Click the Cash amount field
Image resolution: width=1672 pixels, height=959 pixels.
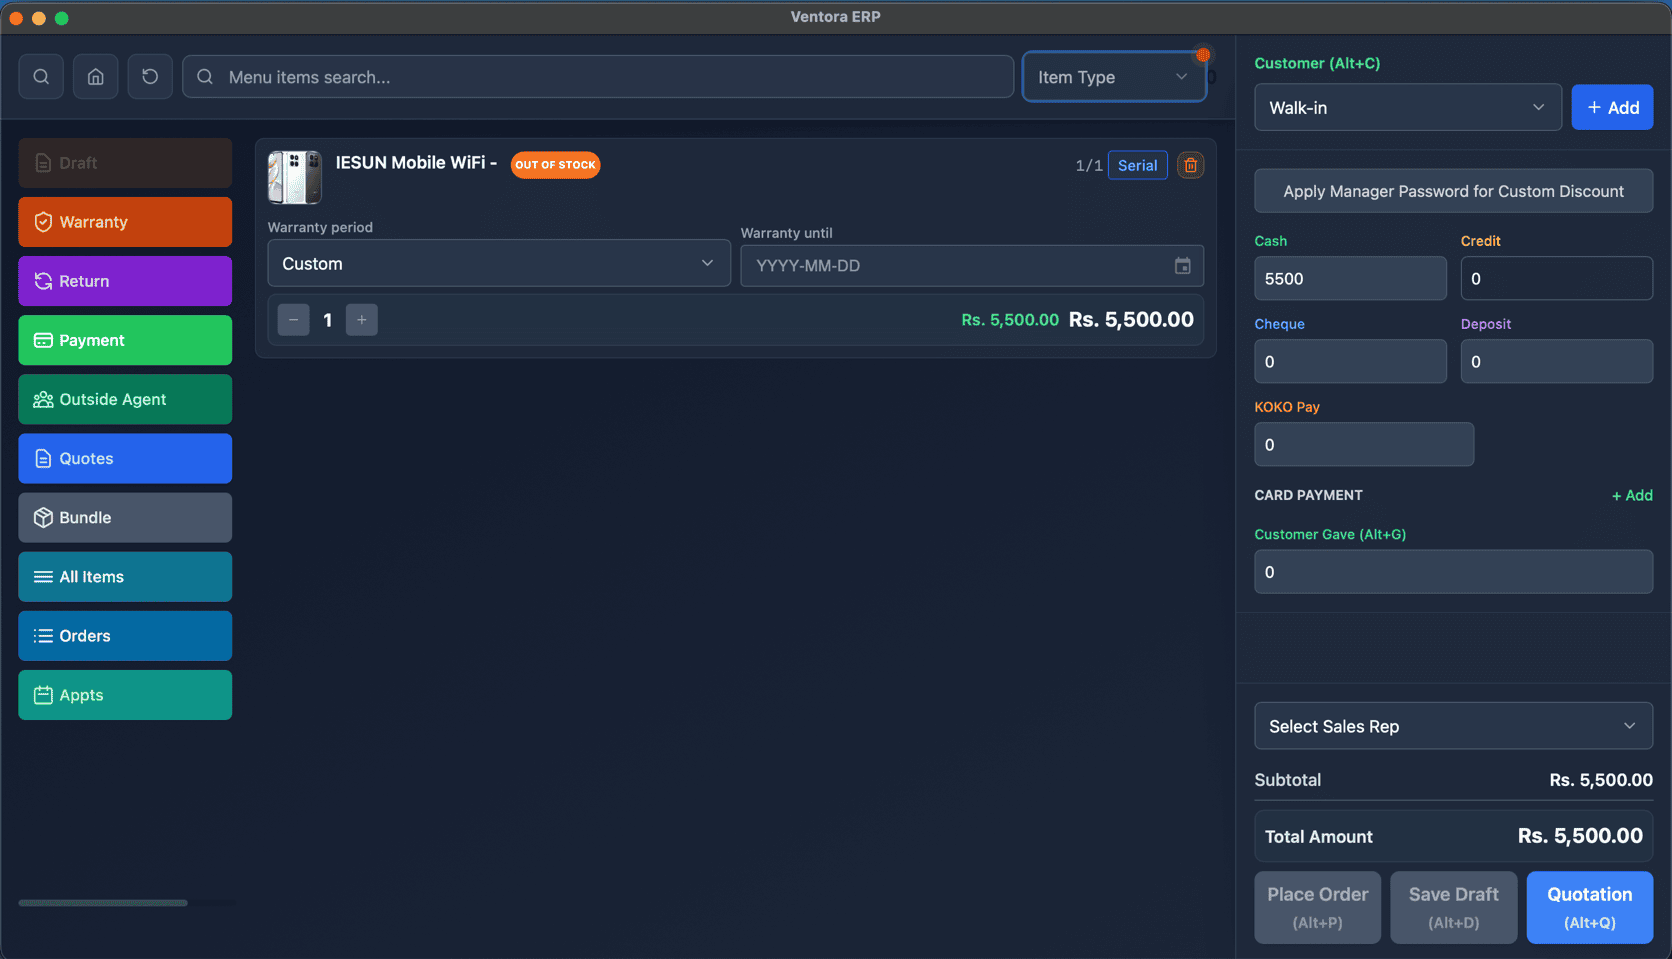(x=1350, y=278)
